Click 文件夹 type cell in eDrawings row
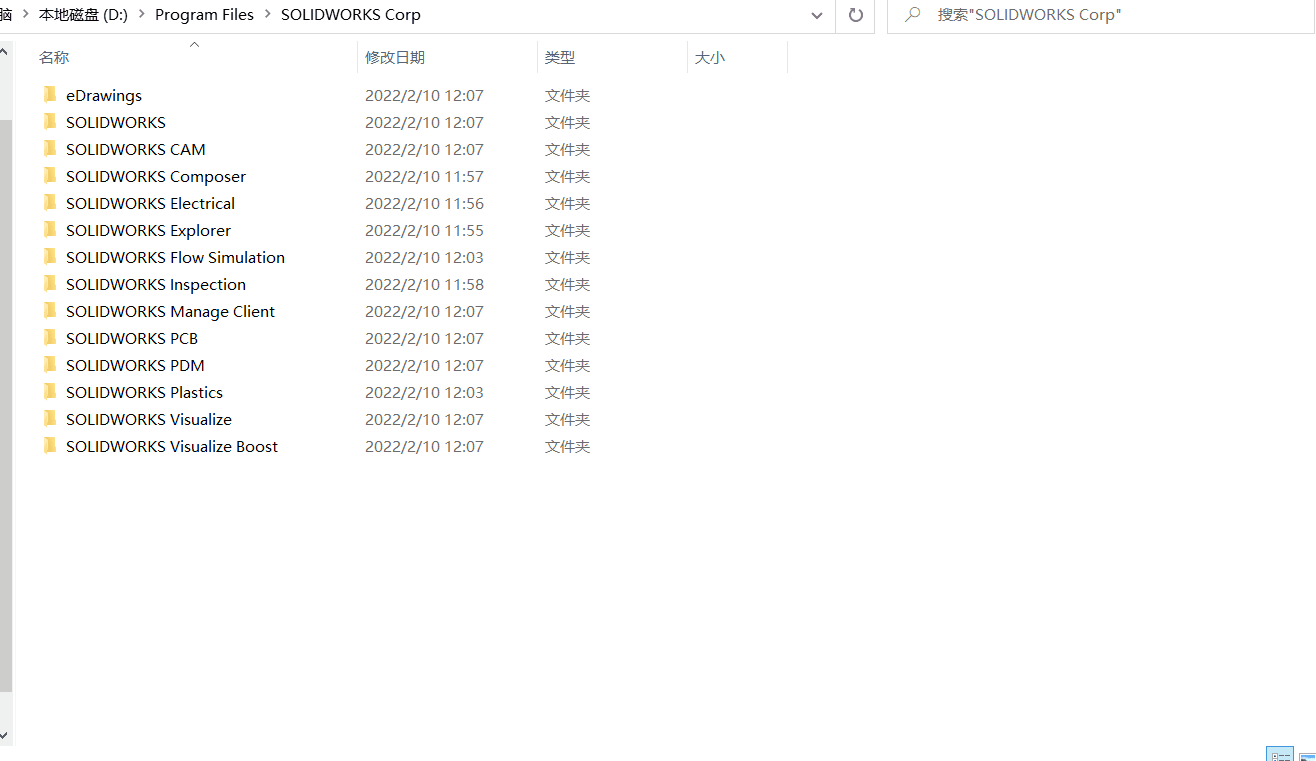 click(567, 96)
